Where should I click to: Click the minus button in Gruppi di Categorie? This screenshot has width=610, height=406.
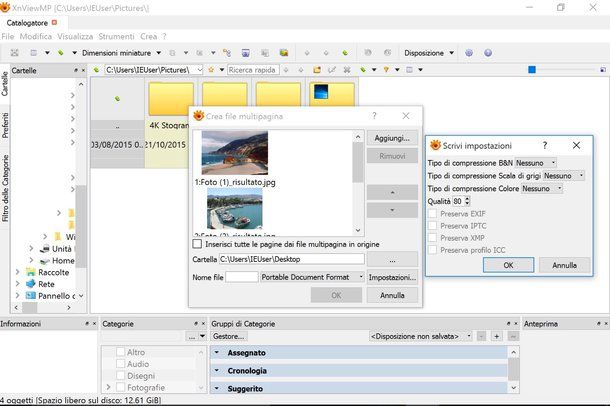[x=482, y=336]
